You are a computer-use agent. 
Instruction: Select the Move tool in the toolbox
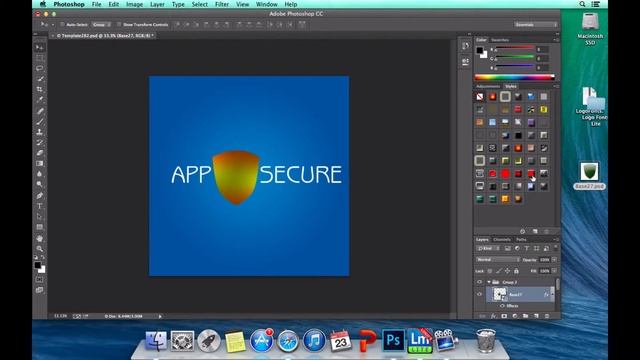point(40,47)
